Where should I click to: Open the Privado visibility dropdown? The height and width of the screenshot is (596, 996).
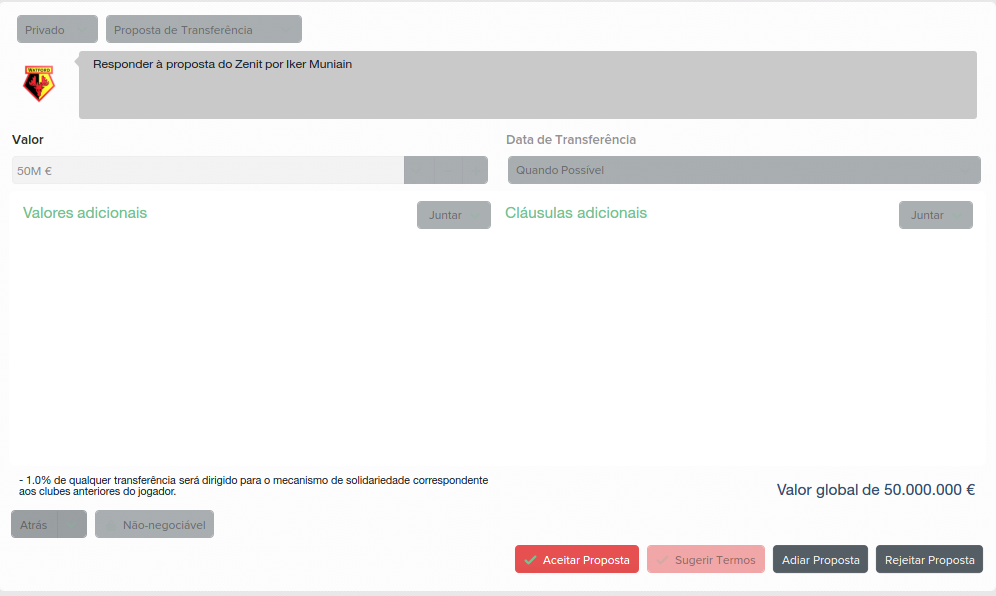pyautogui.click(x=57, y=29)
